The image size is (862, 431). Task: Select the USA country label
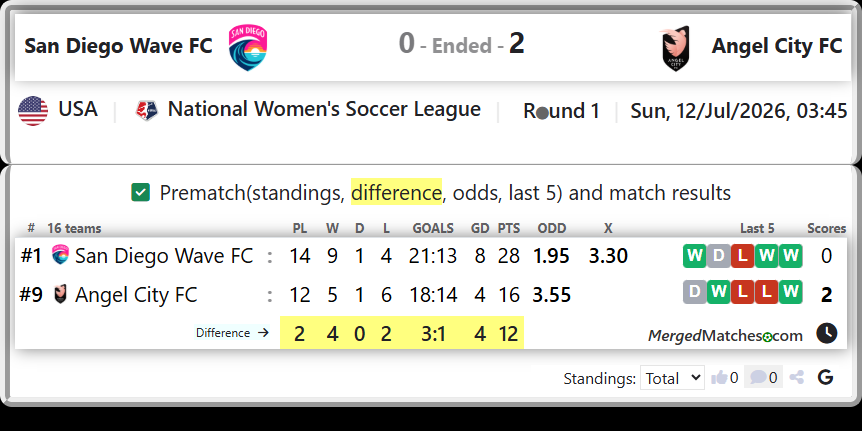(x=78, y=109)
